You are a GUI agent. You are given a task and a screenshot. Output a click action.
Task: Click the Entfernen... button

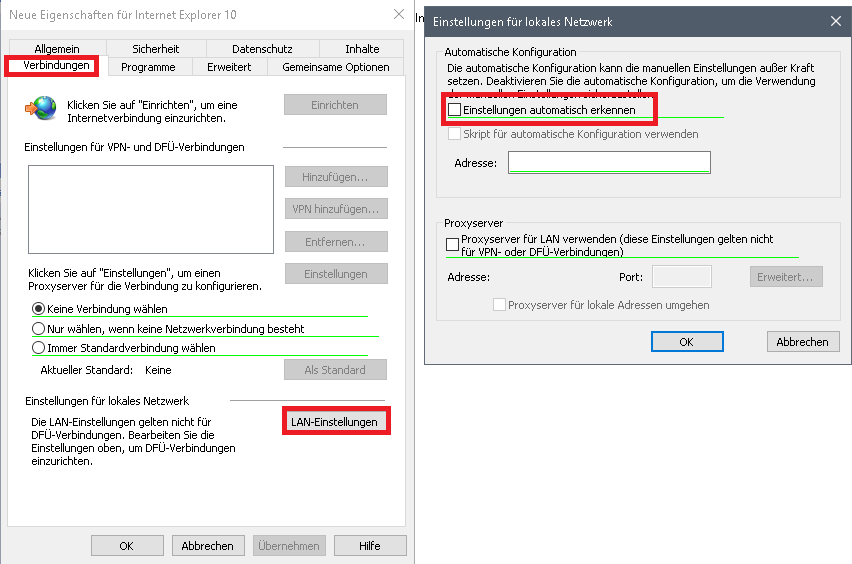(x=335, y=242)
